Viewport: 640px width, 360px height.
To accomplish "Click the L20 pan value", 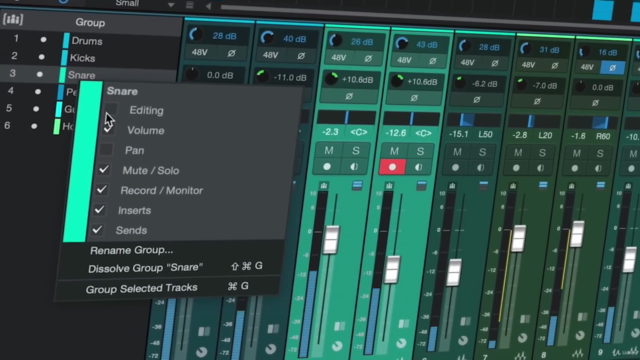I will [x=545, y=135].
